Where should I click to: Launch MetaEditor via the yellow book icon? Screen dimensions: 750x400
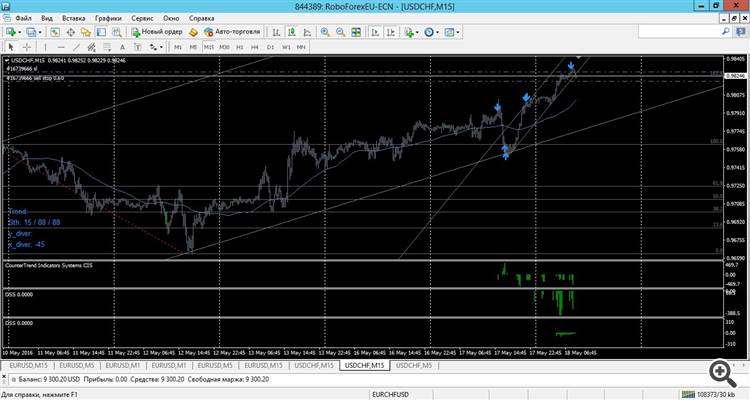point(193,32)
